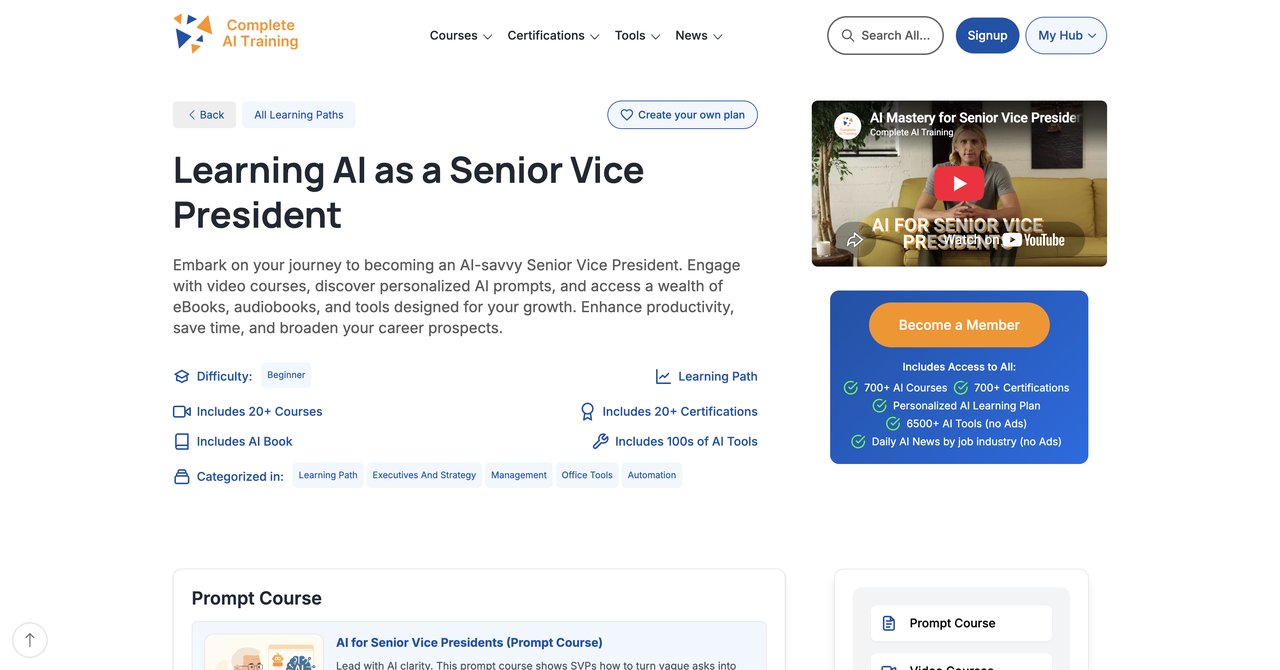Viewport: 1280px width, 670px height.
Task: Click Create your own plan button
Action: tap(682, 115)
